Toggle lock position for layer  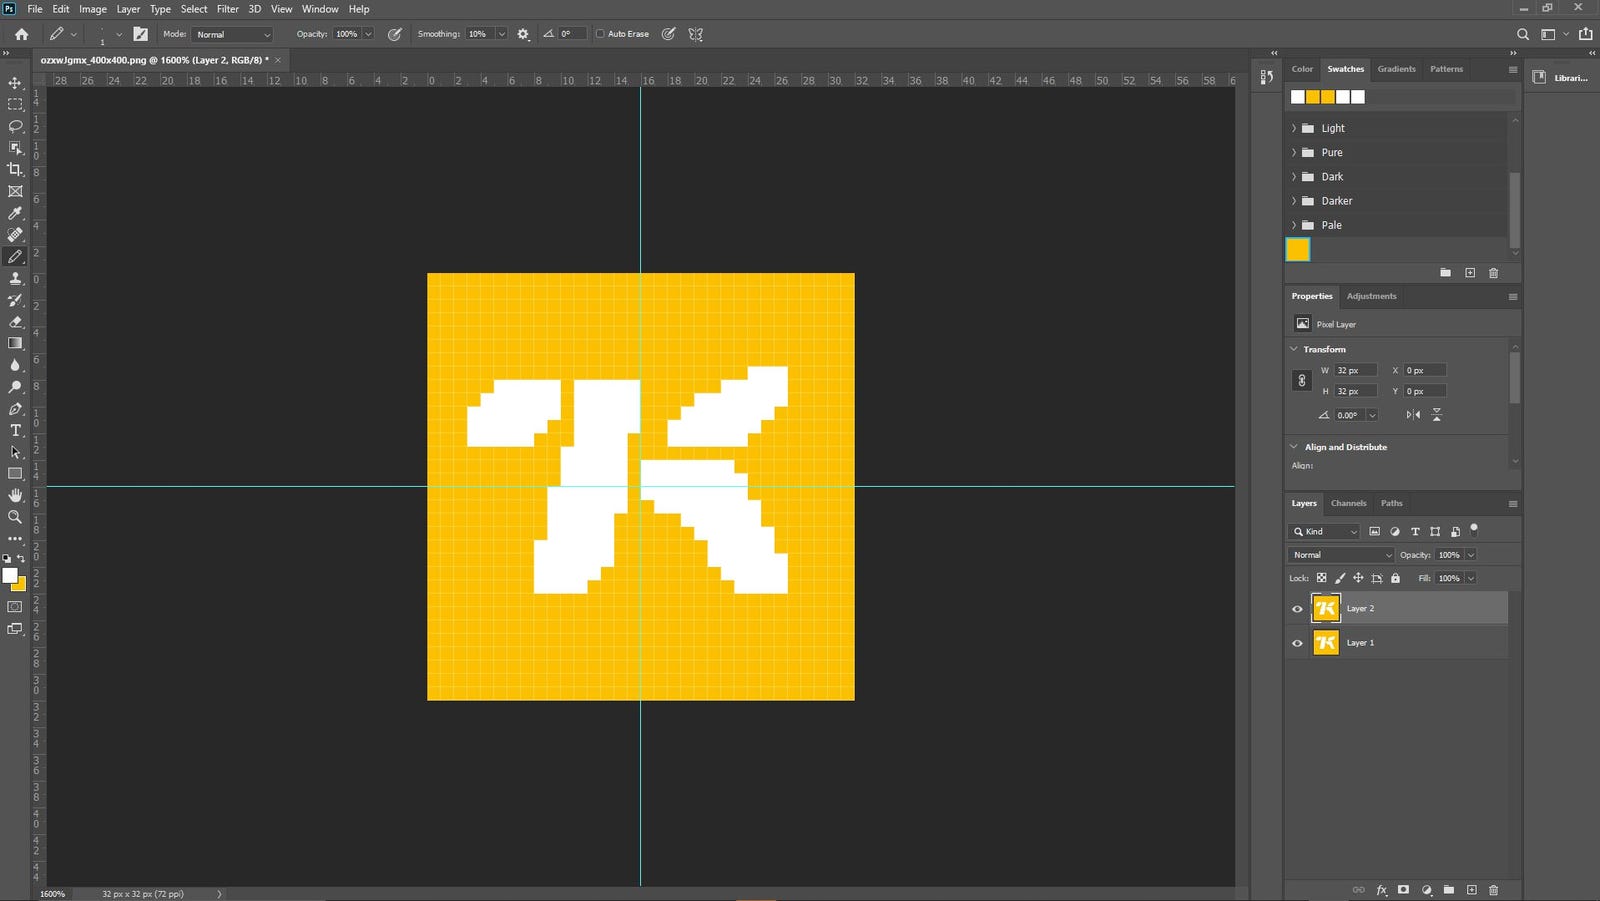coord(1358,578)
